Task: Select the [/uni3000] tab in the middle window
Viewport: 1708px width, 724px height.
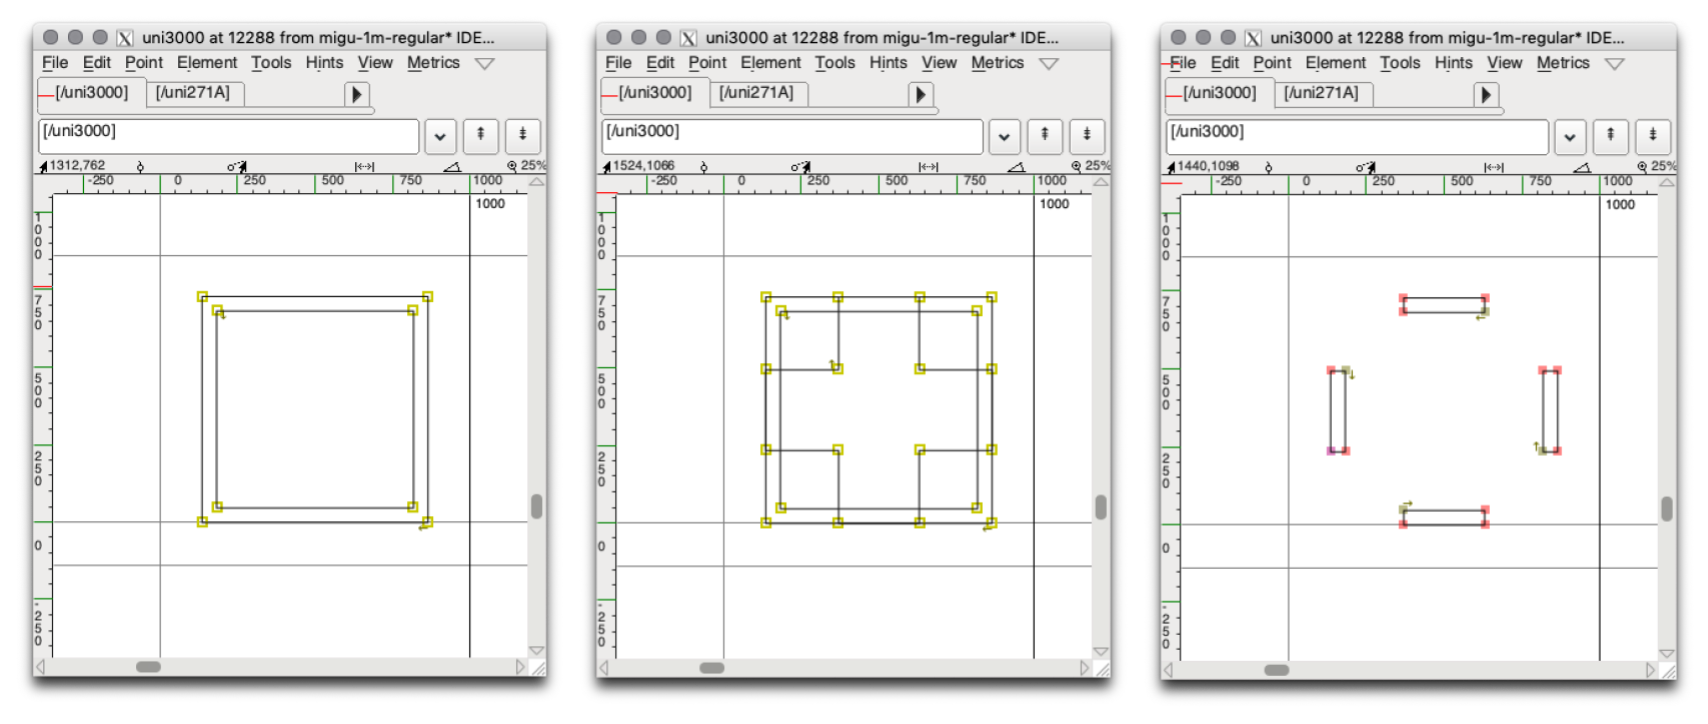Action: 655,93
